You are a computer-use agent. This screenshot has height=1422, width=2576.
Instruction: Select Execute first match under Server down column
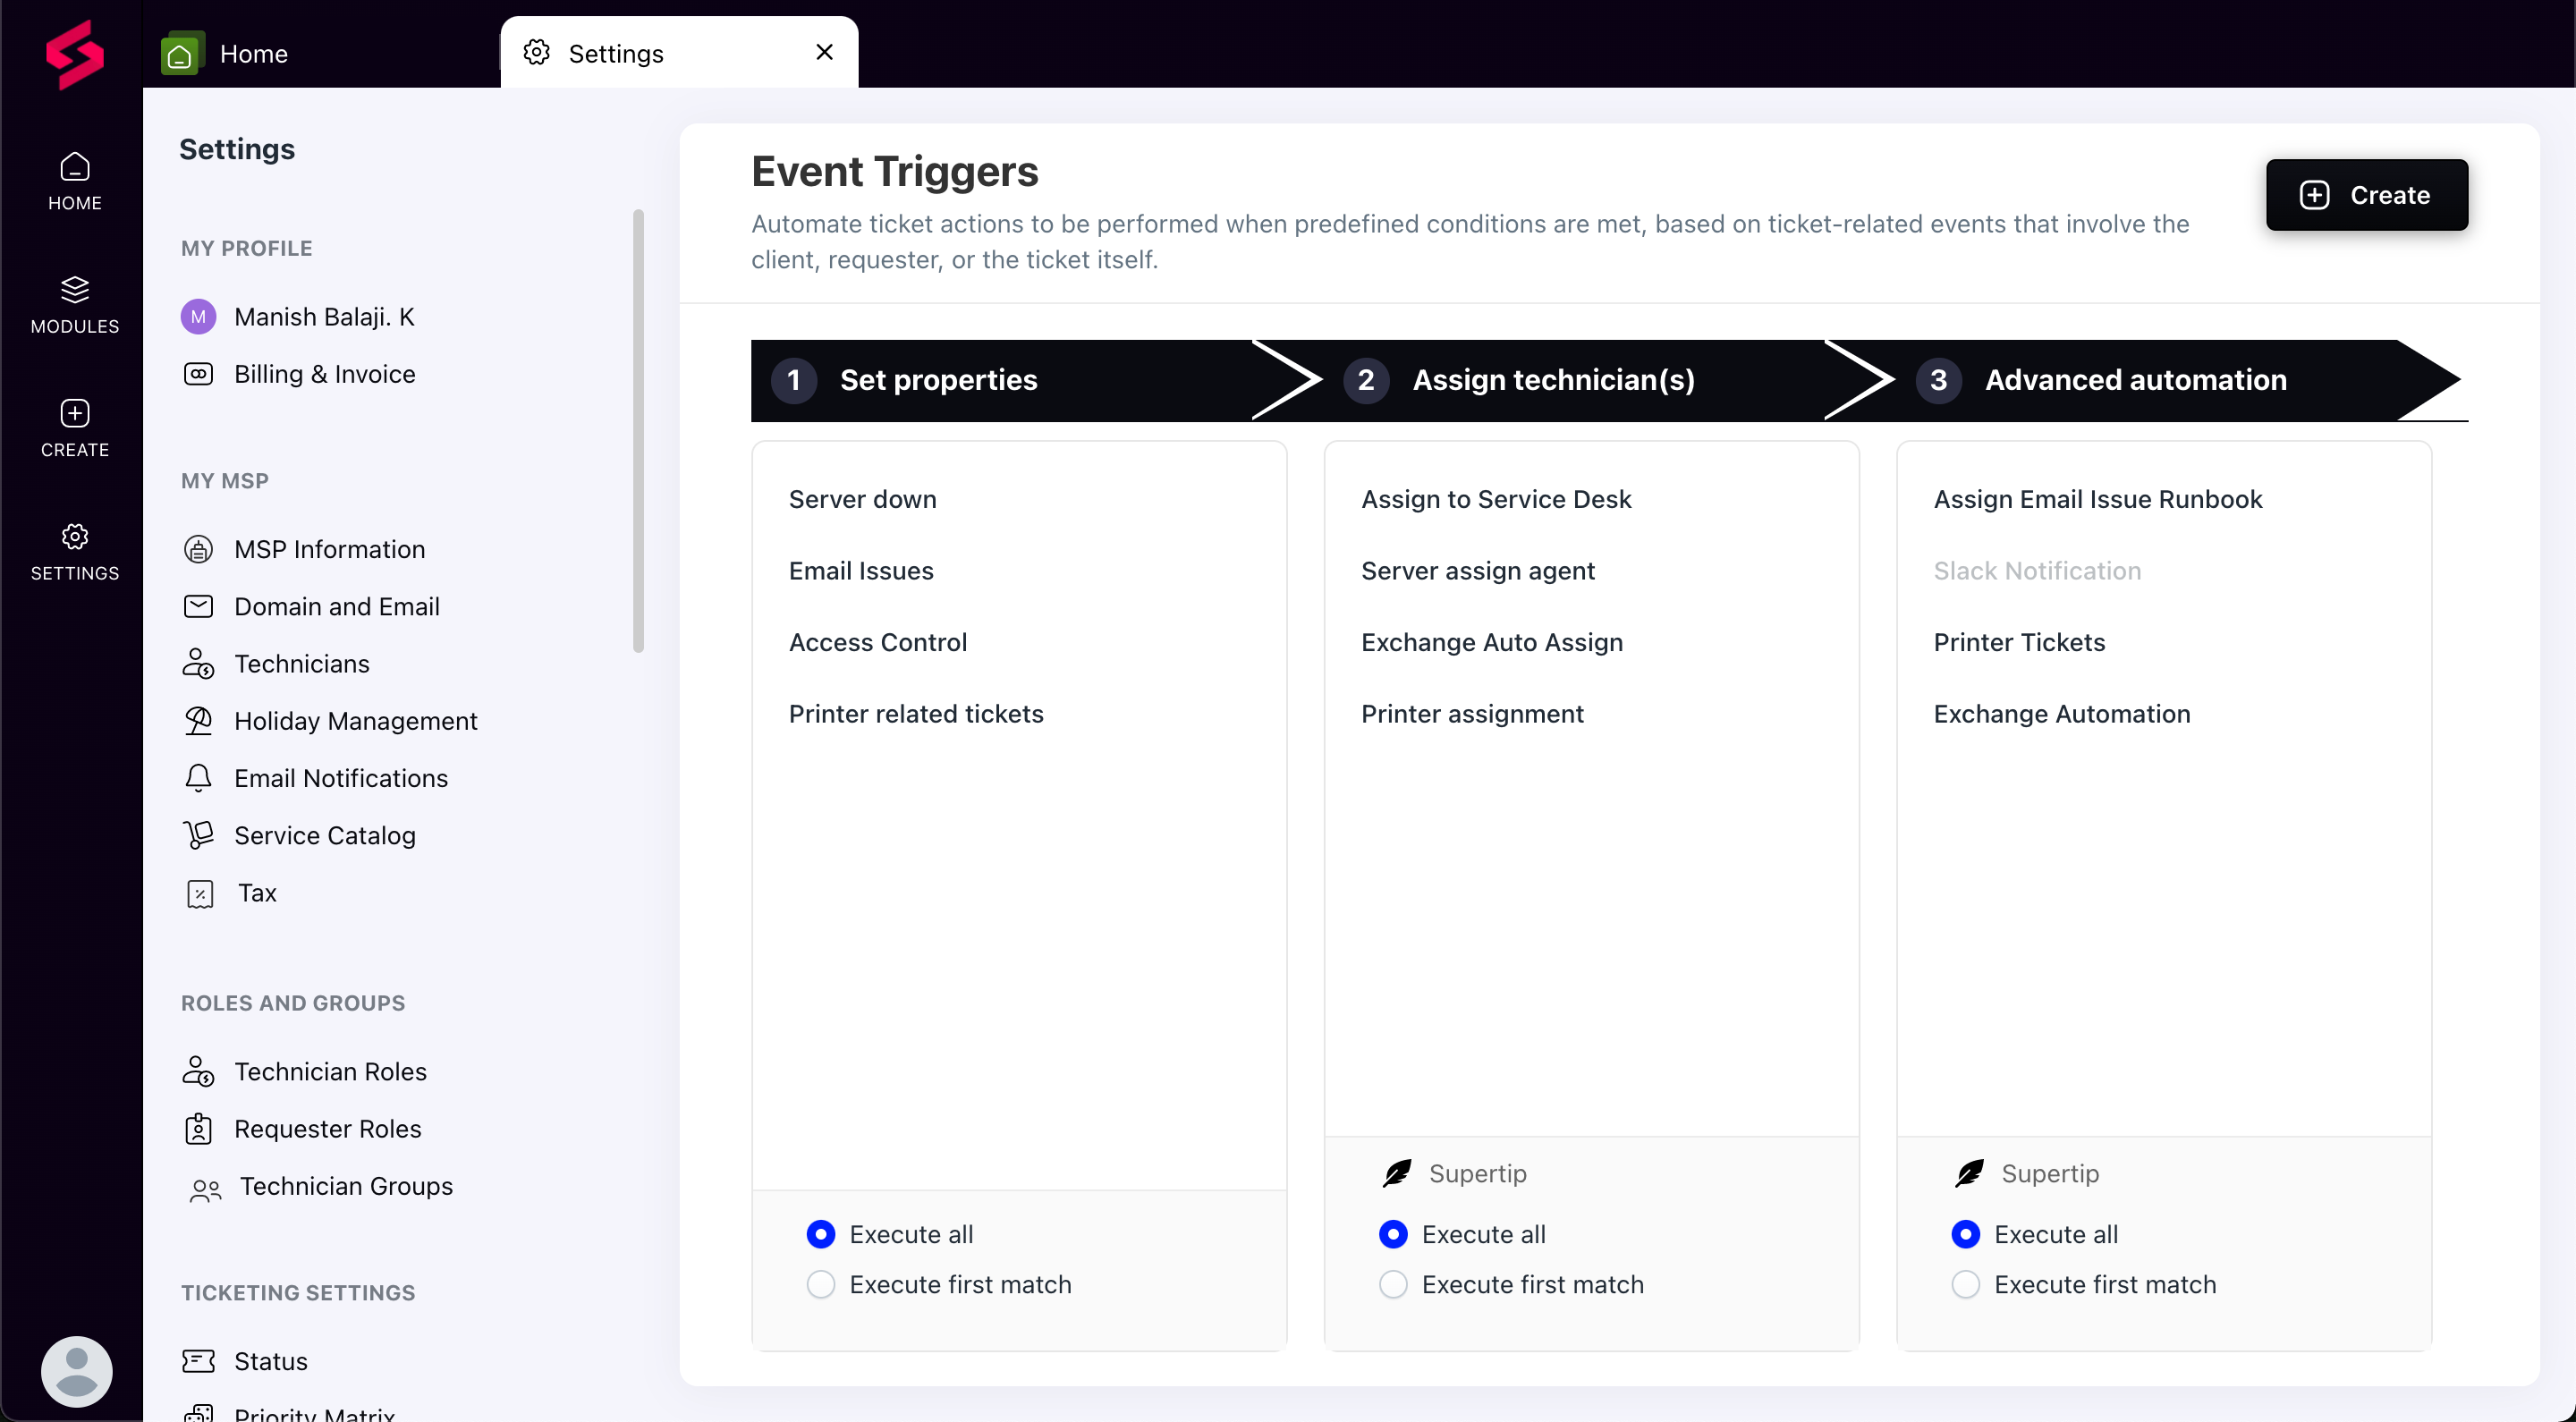click(x=820, y=1283)
